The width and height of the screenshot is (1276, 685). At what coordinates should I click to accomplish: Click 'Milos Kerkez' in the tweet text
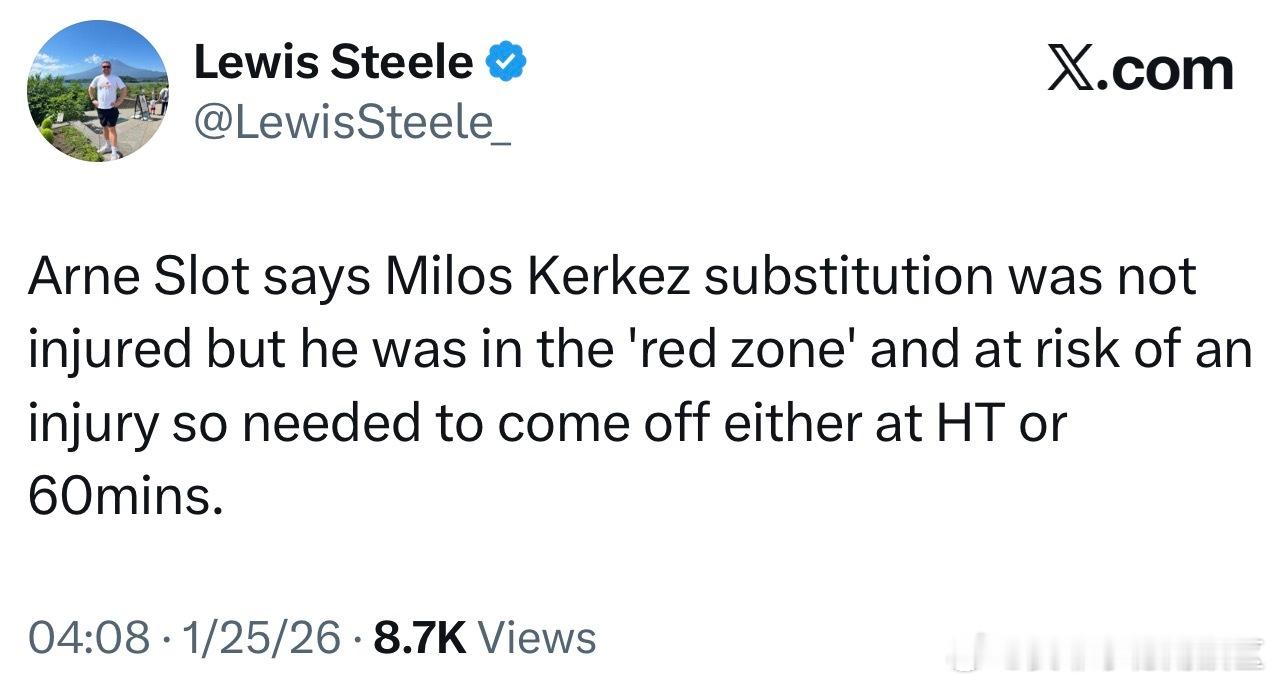click(x=538, y=277)
